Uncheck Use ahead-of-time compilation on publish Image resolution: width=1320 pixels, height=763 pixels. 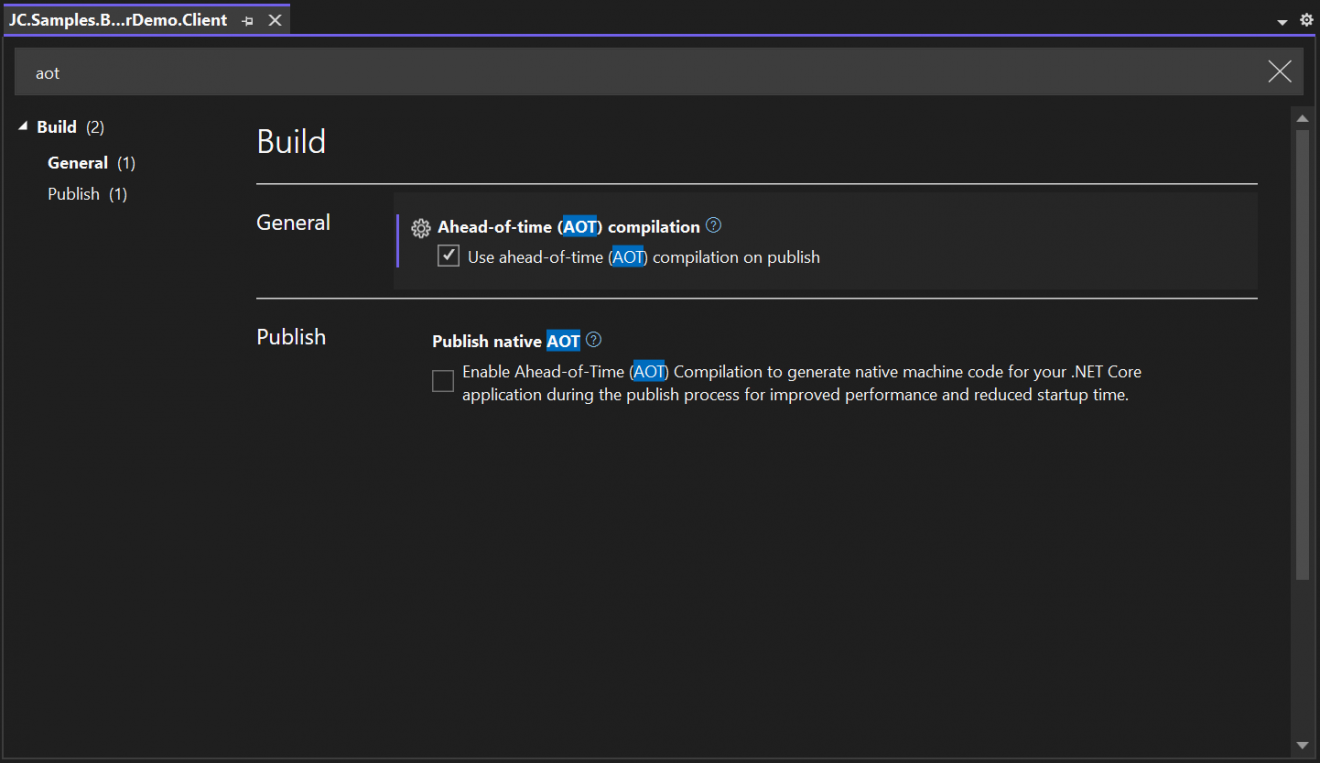click(x=449, y=257)
